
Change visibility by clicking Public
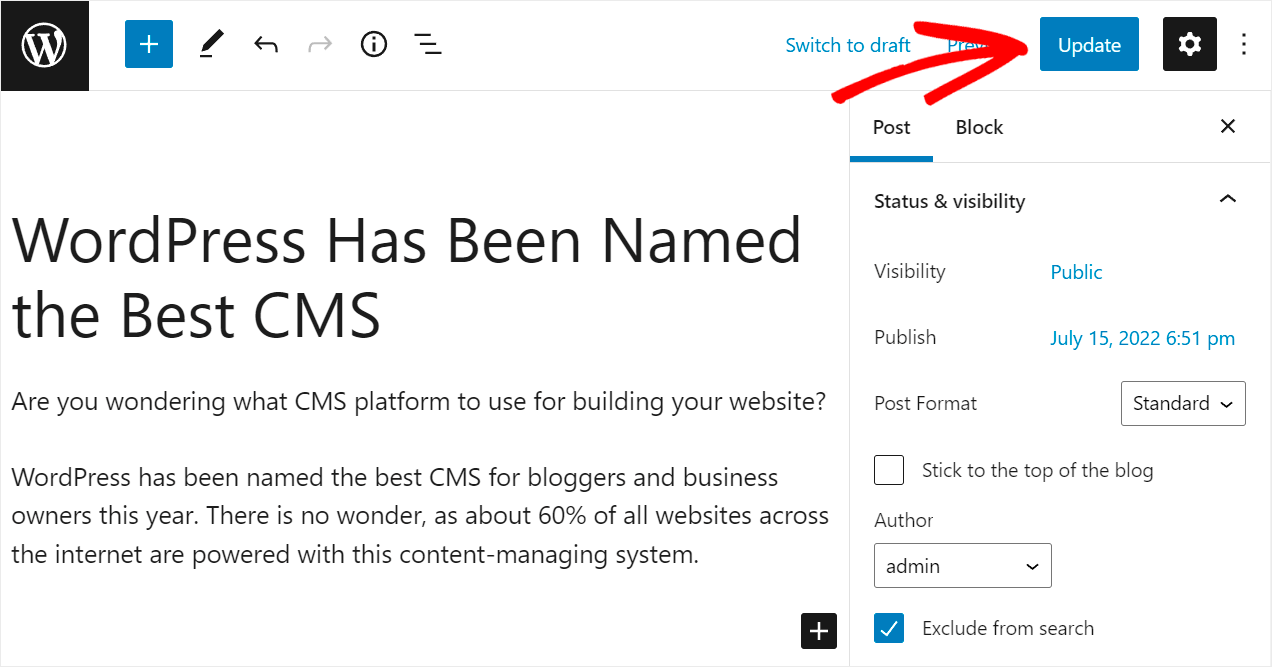tap(1076, 272)
